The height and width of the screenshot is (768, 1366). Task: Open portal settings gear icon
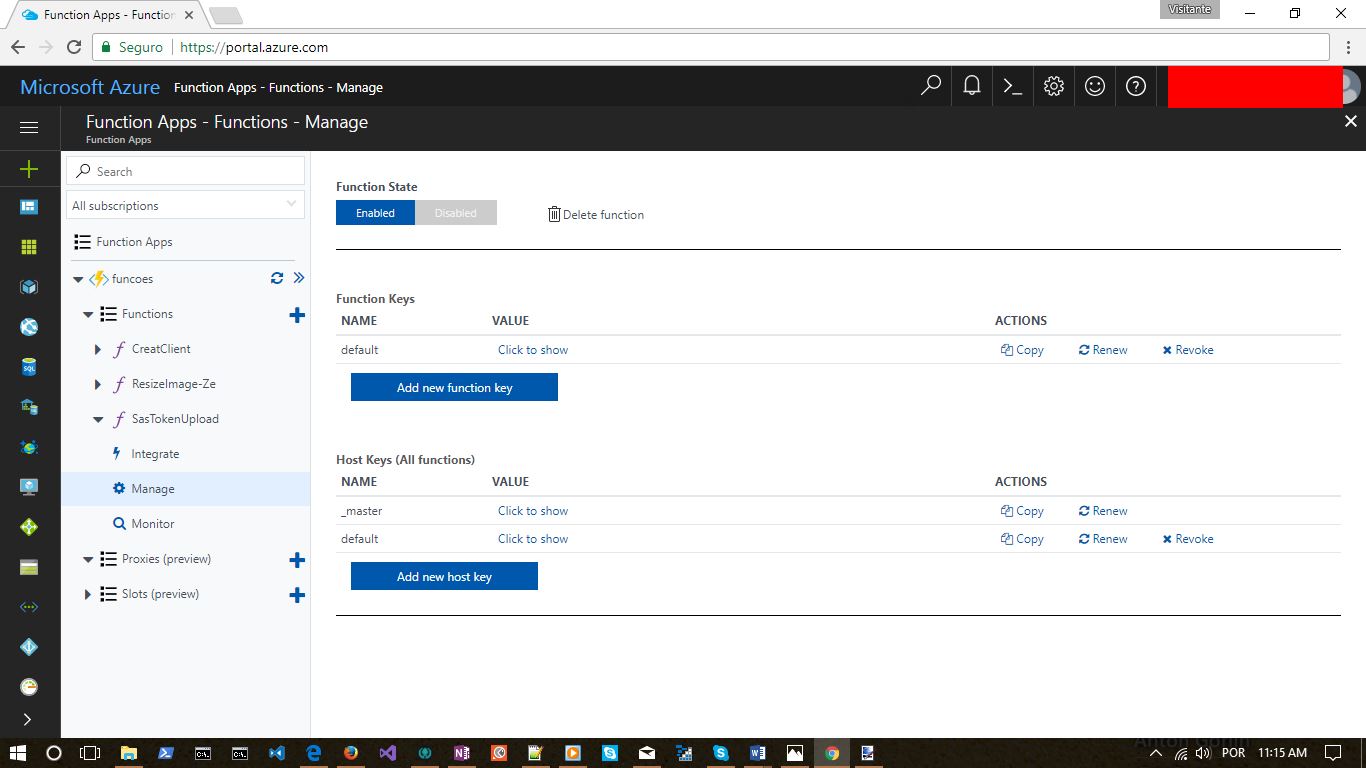(x=1054, y=86)
